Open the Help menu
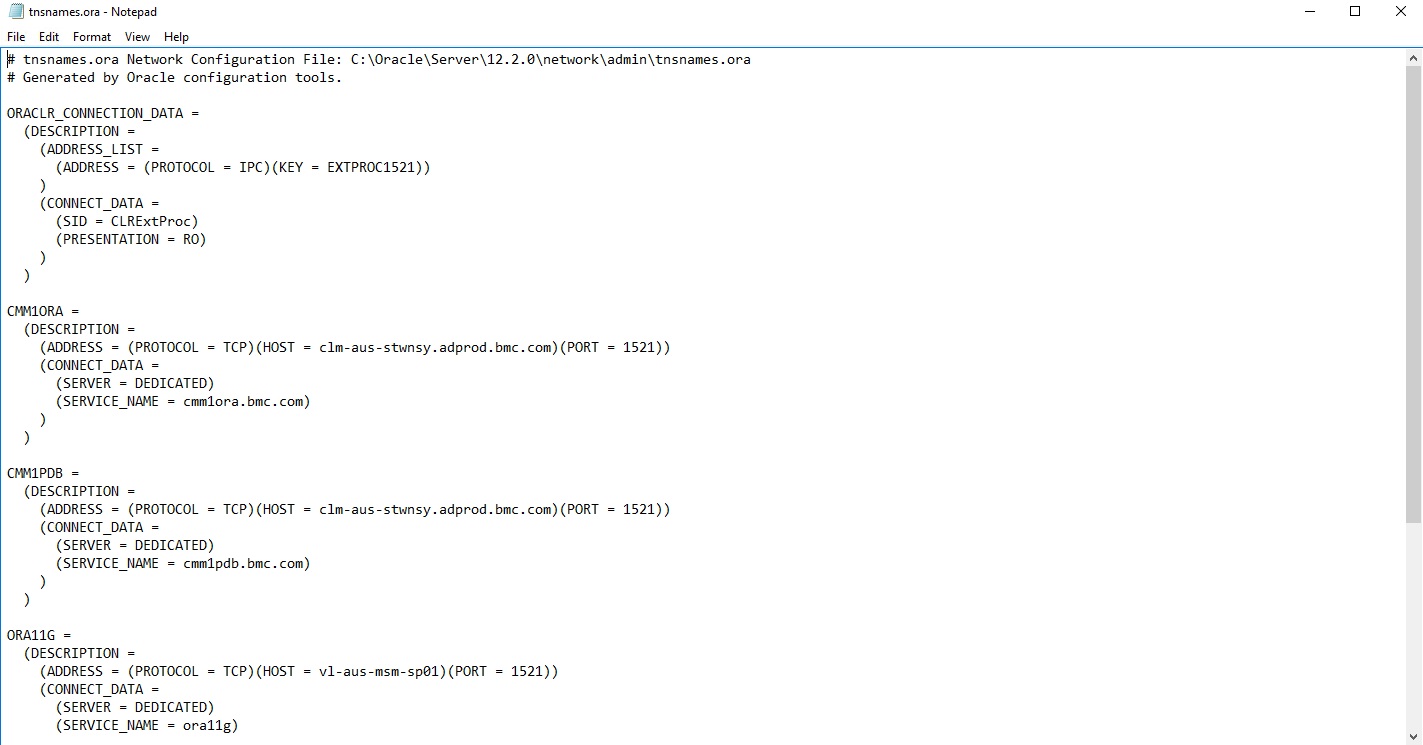Viewport: 1423px width, 745px height. [x=176, y=37]
